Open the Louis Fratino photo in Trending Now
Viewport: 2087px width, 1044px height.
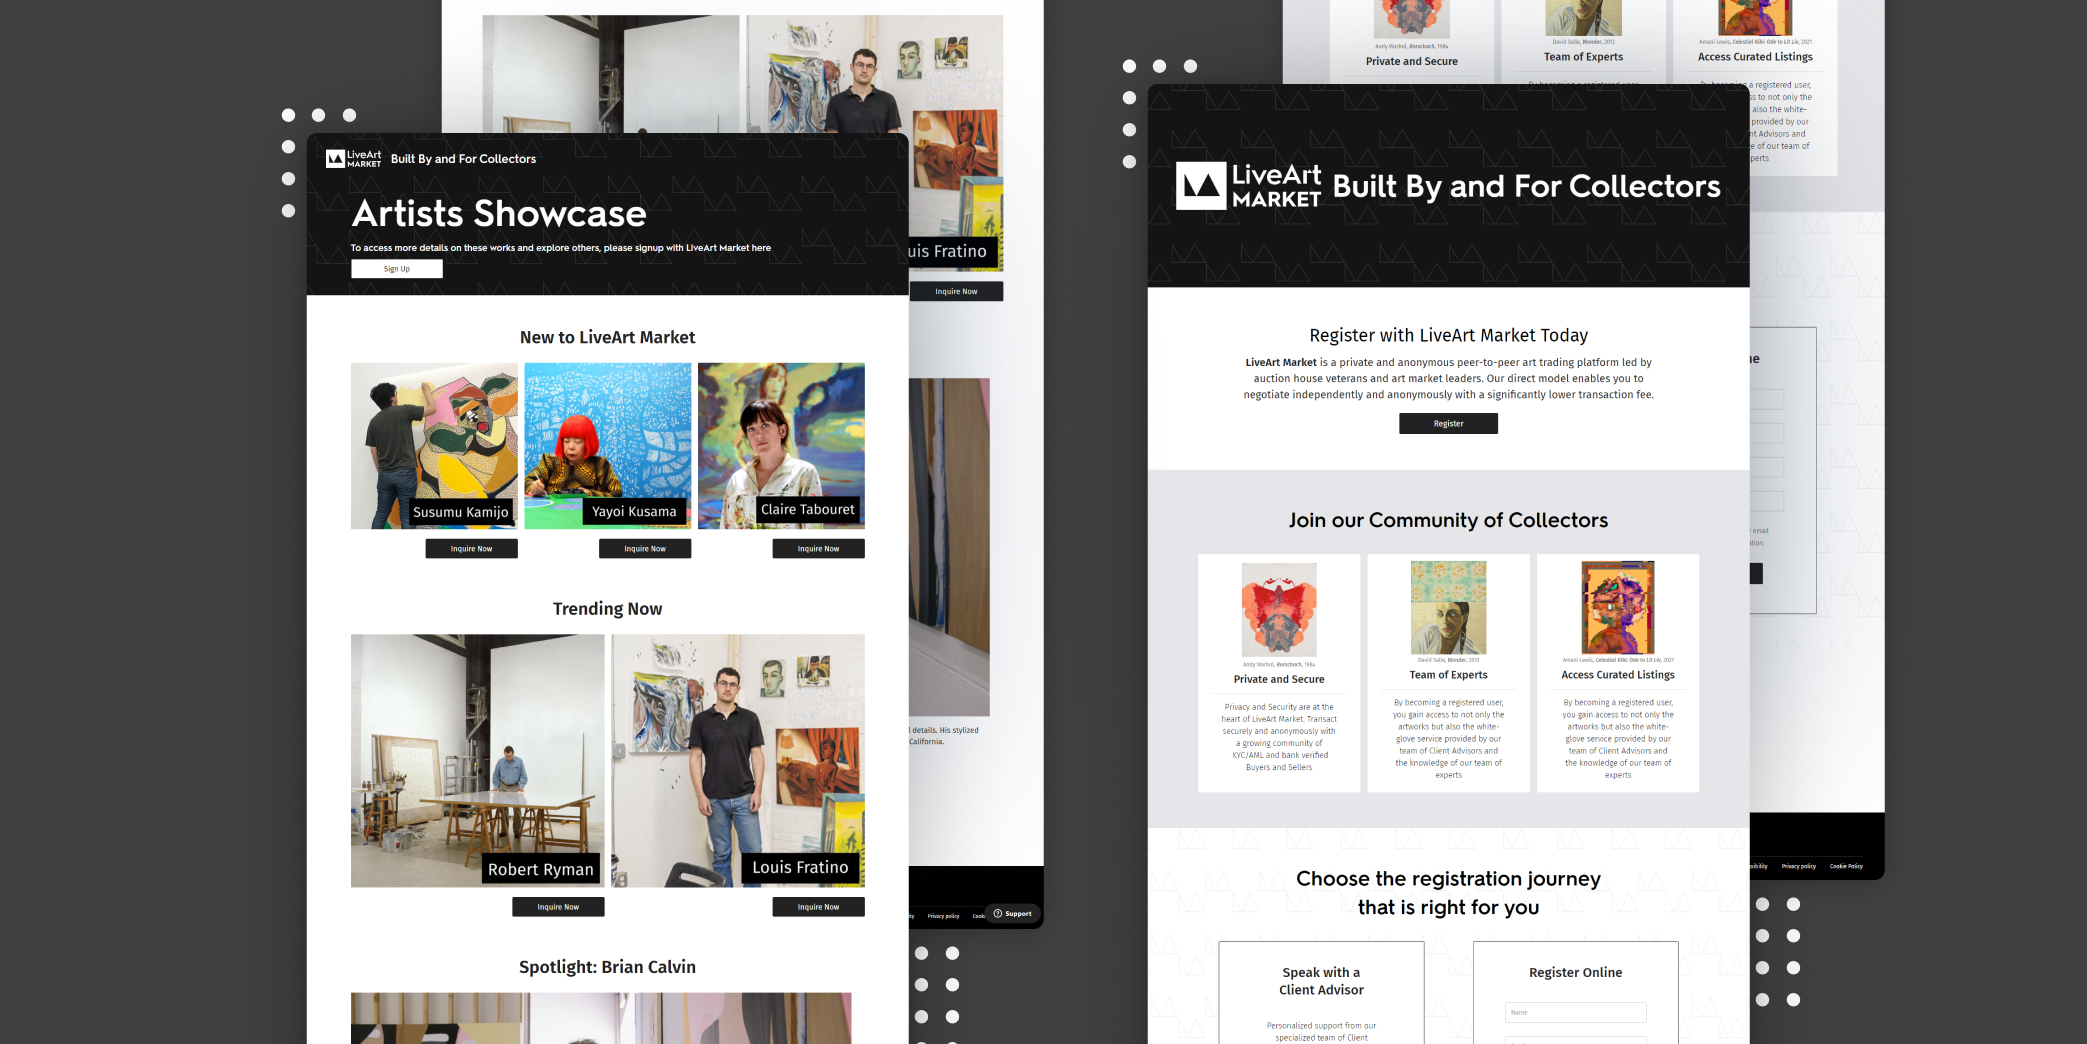click(738, 761)
